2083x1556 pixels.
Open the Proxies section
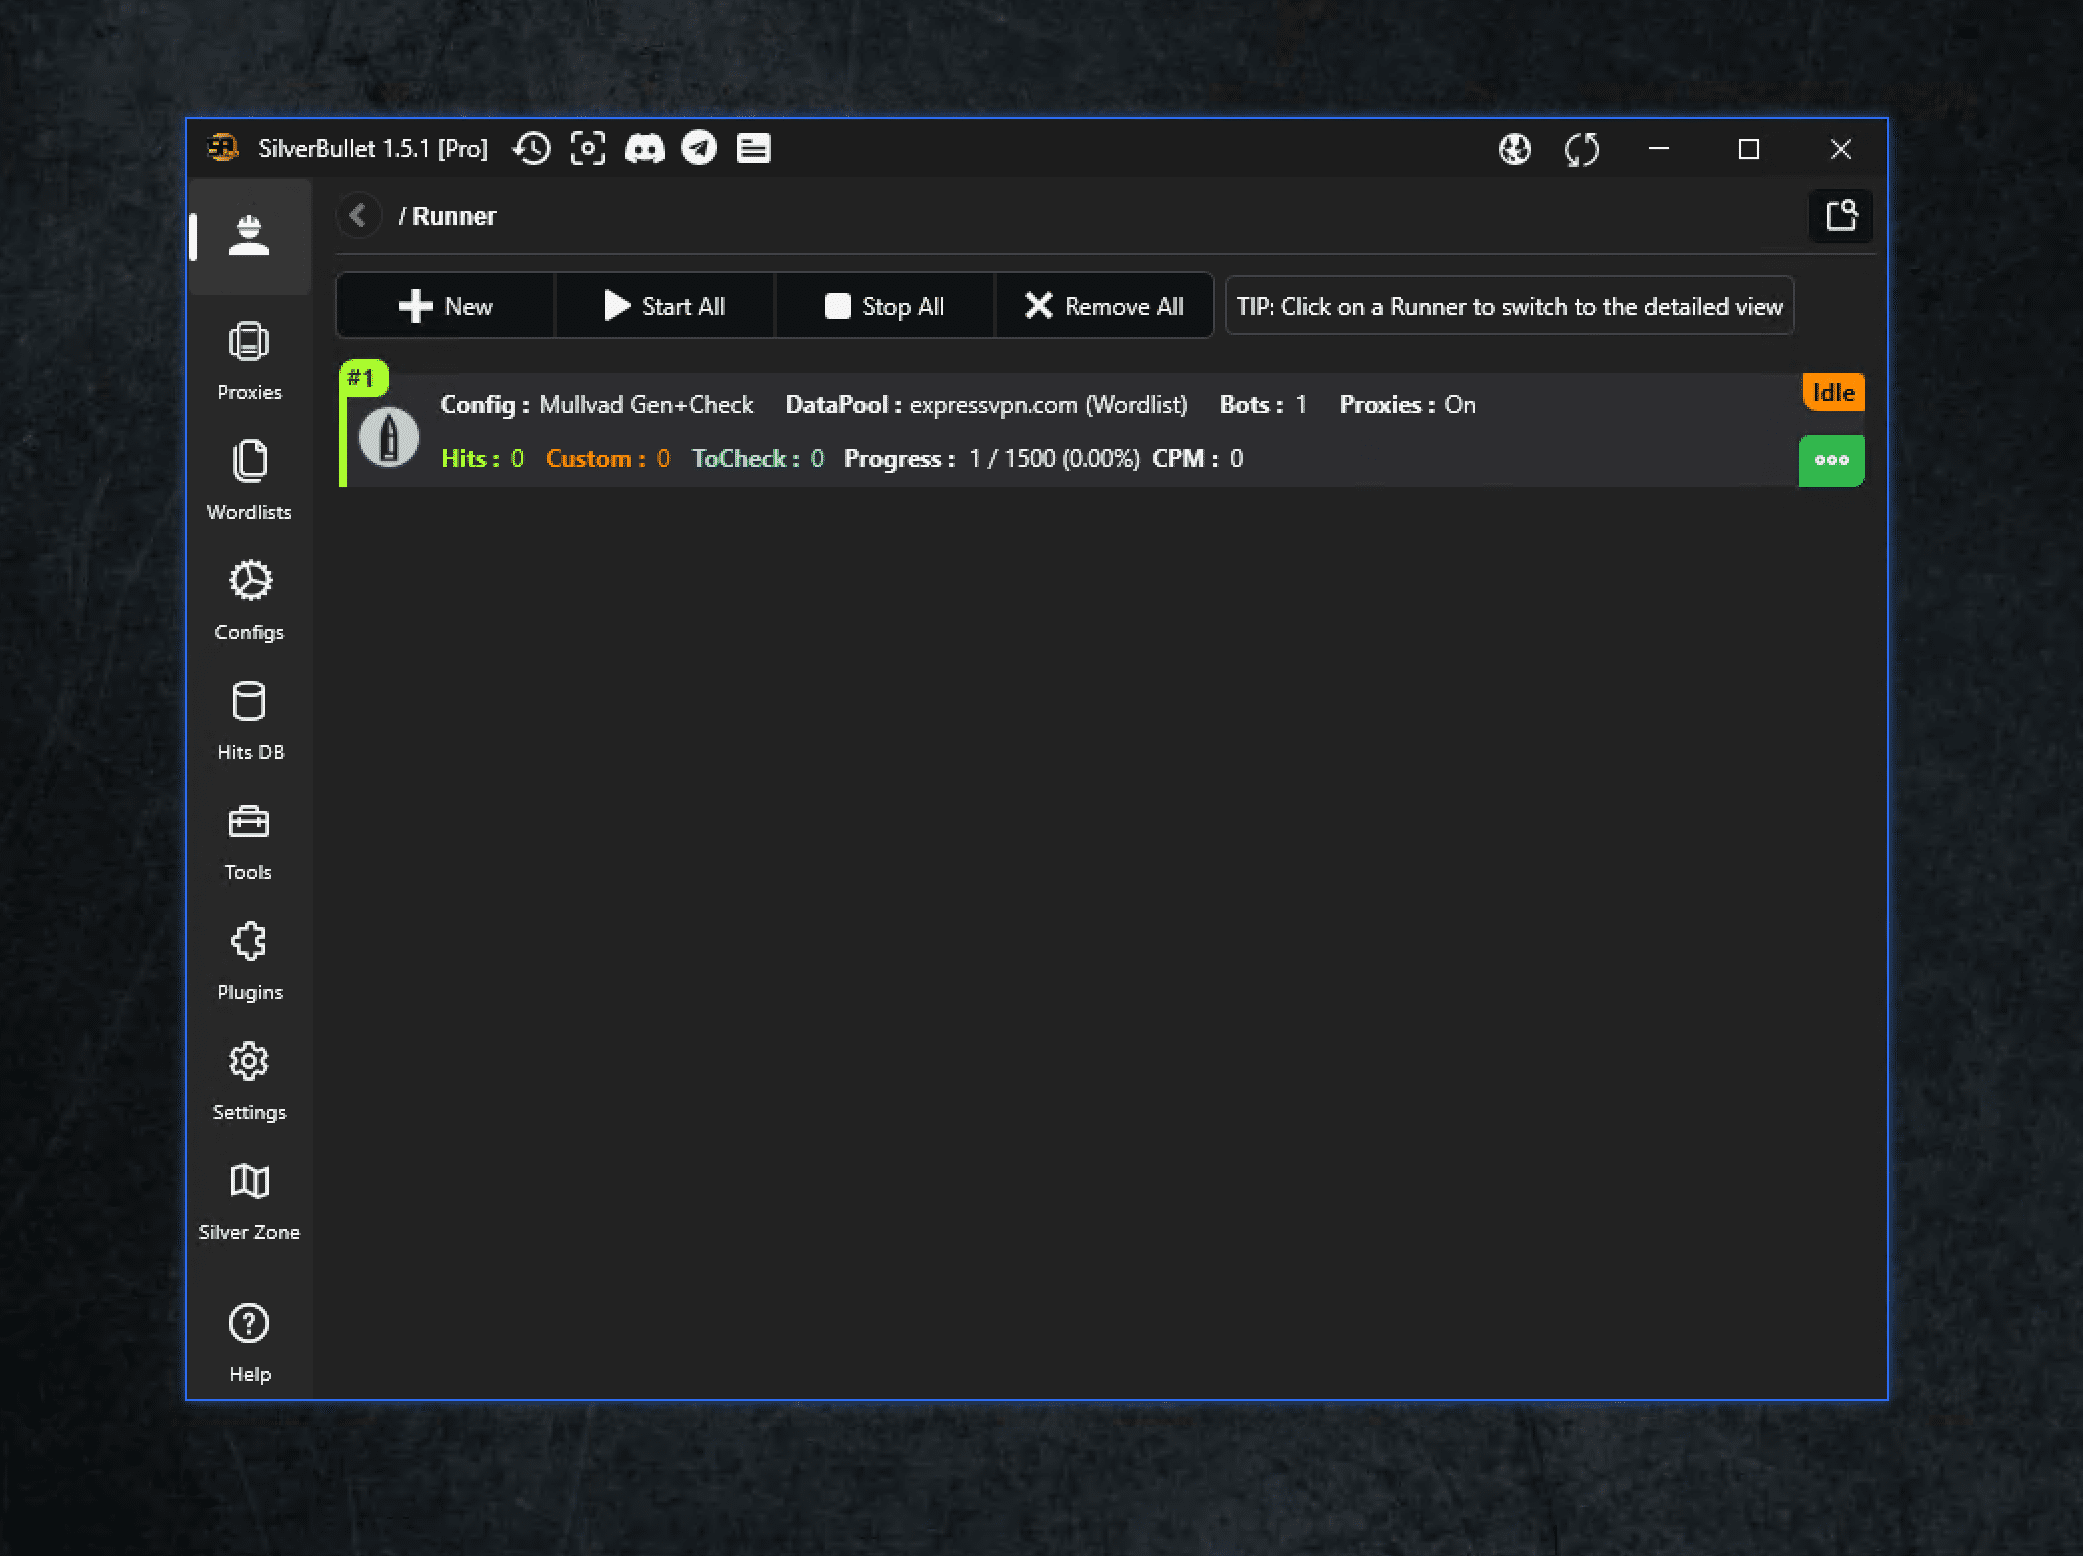(x=249, y=361)
